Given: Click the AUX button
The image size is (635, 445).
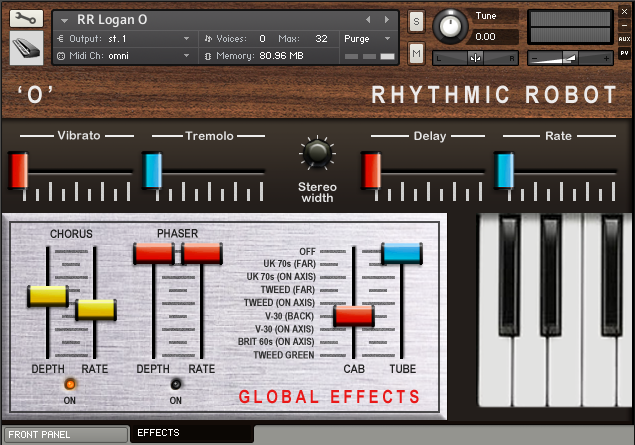Looking at the screenshot, I should pos(624,39).
